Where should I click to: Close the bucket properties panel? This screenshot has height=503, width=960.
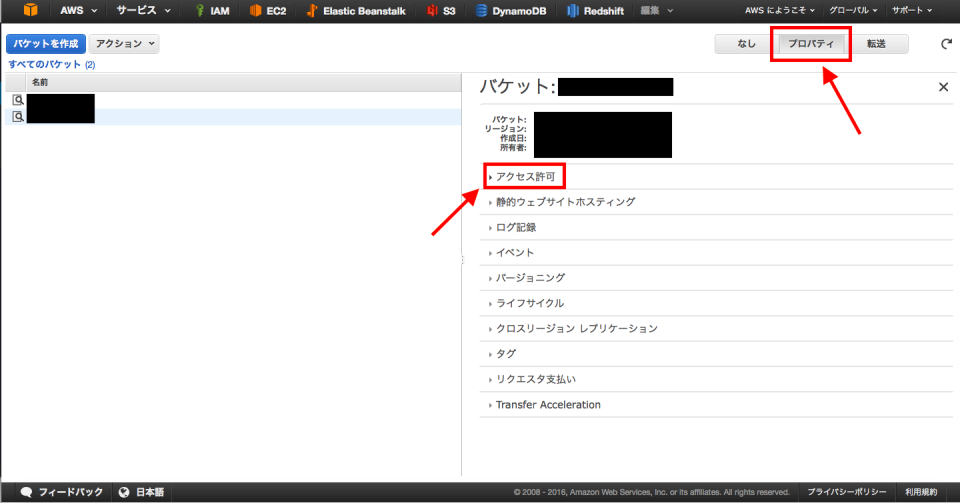coord(943,88)
